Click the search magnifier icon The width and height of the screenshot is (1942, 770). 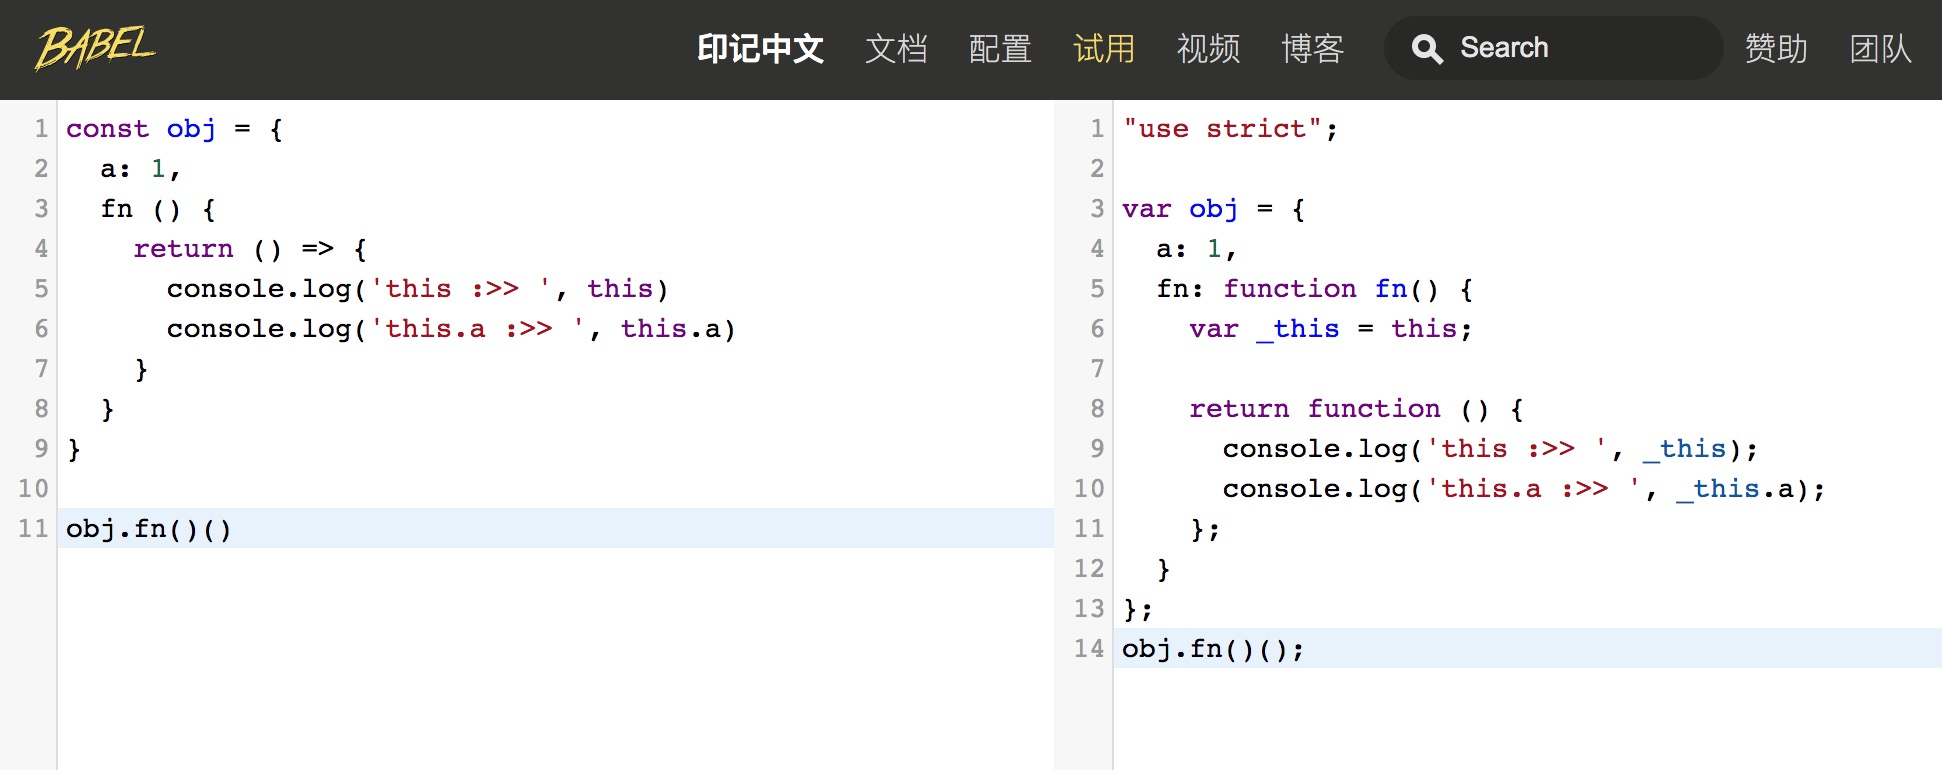[1426, 48]
